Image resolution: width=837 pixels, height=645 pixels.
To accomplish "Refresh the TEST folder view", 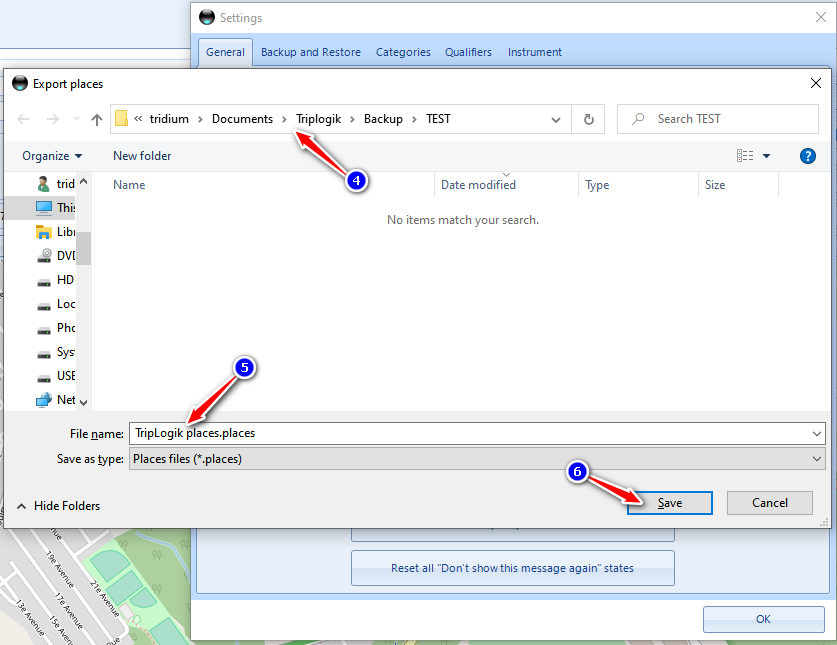I will (x=588, y=119).
